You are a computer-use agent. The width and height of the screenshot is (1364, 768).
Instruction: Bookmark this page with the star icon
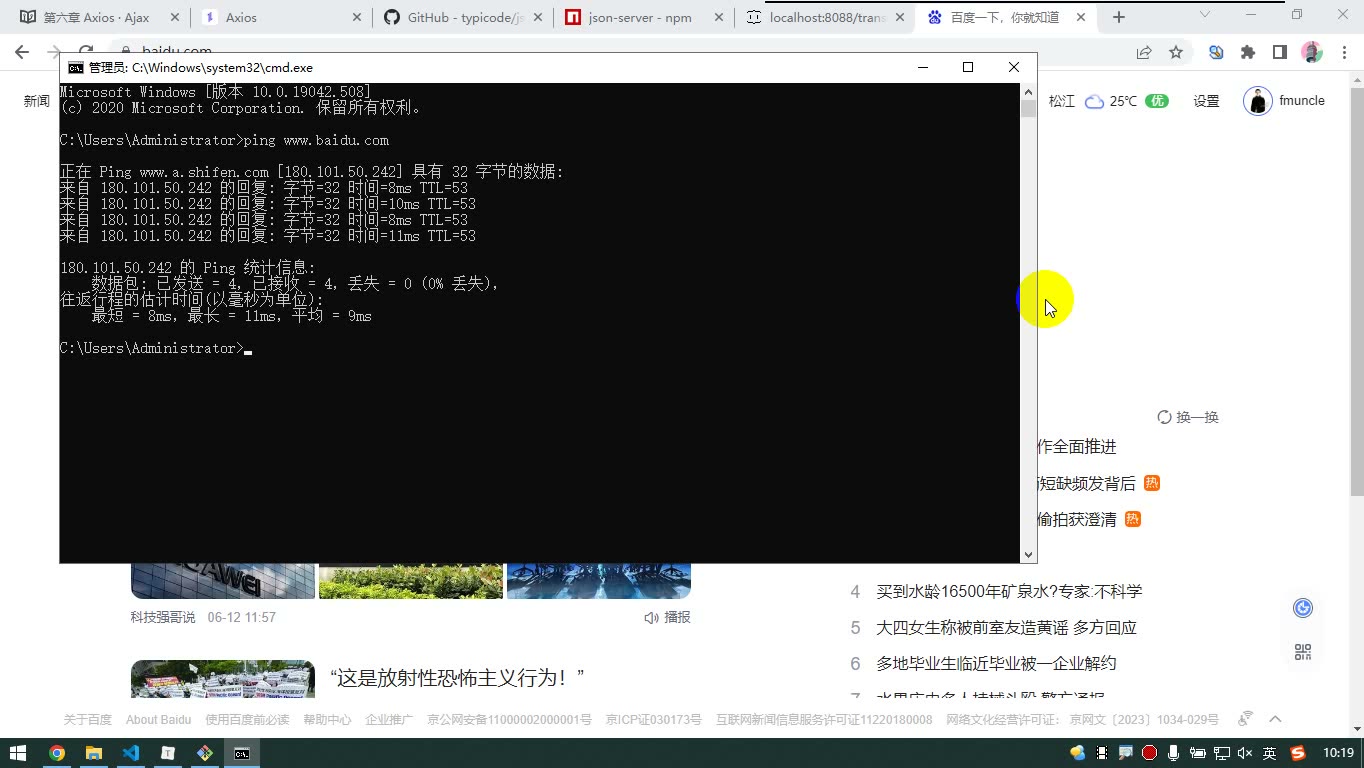(x=1176, y=52)
